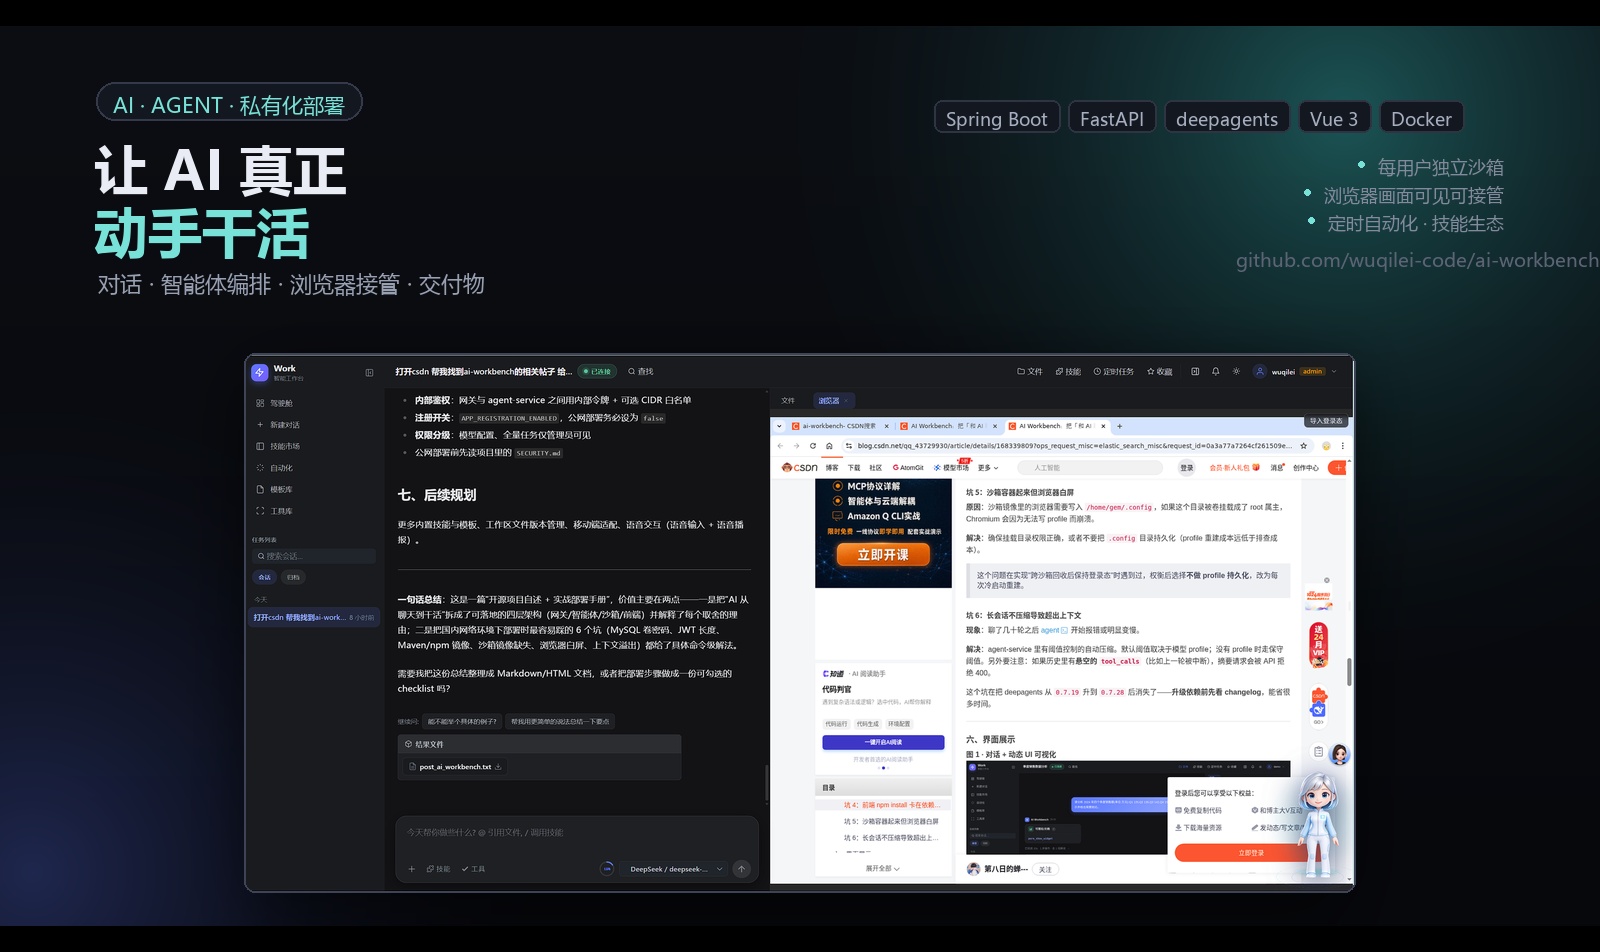Toggle 工具 option in chat input
Viewport: 1600px width, 952px height.
pos(473,869)
